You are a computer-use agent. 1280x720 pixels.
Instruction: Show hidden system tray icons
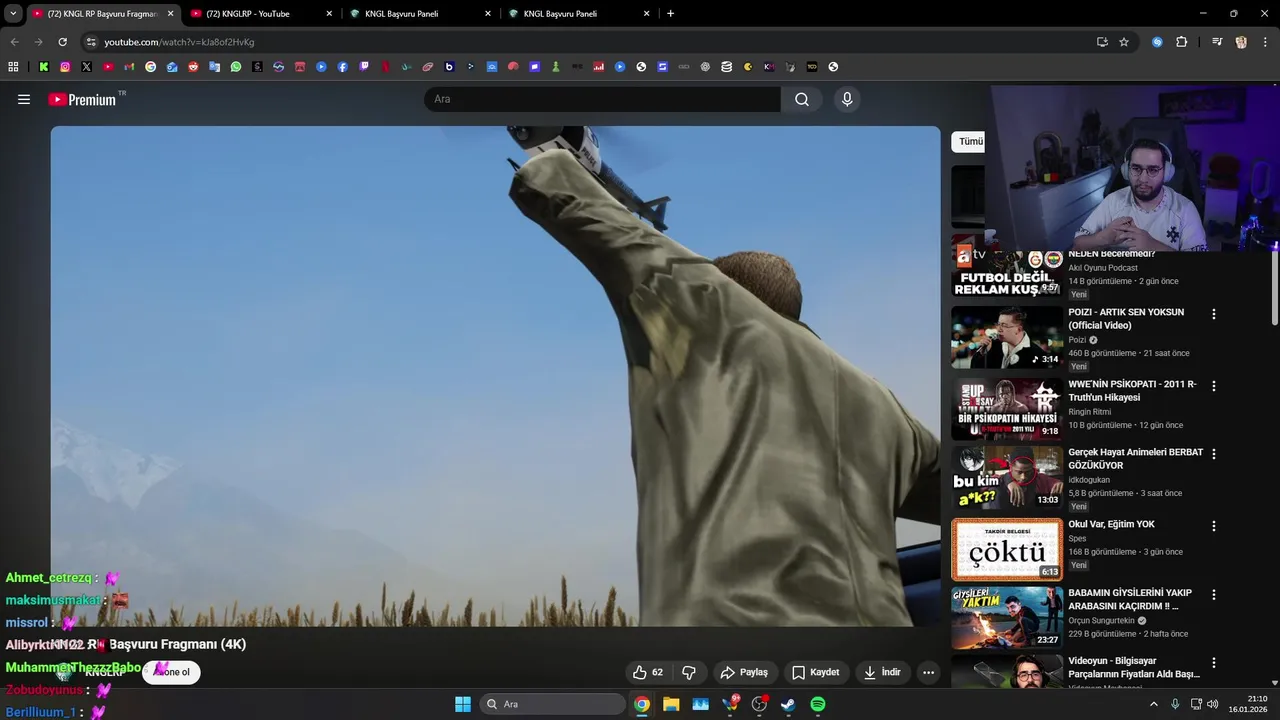click(x=1153, y=704)
